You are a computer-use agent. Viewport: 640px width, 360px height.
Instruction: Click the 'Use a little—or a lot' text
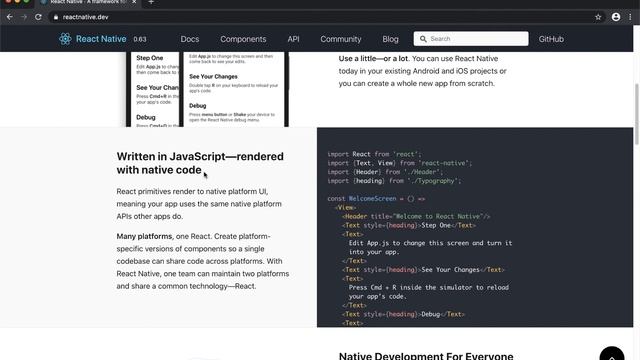(373, 59)
